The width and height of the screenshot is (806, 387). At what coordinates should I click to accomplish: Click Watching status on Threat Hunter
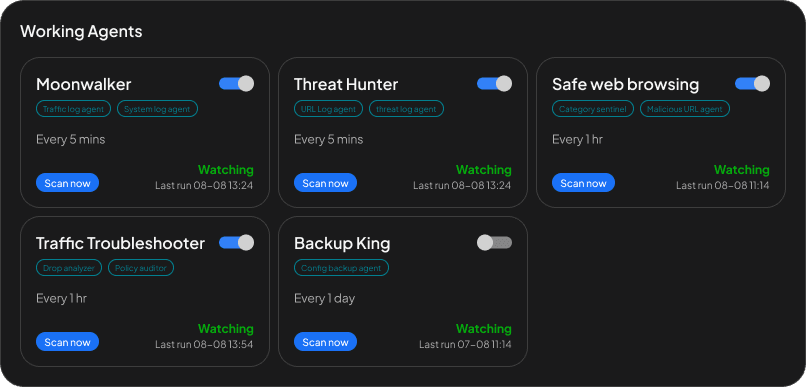pos(484,170)
